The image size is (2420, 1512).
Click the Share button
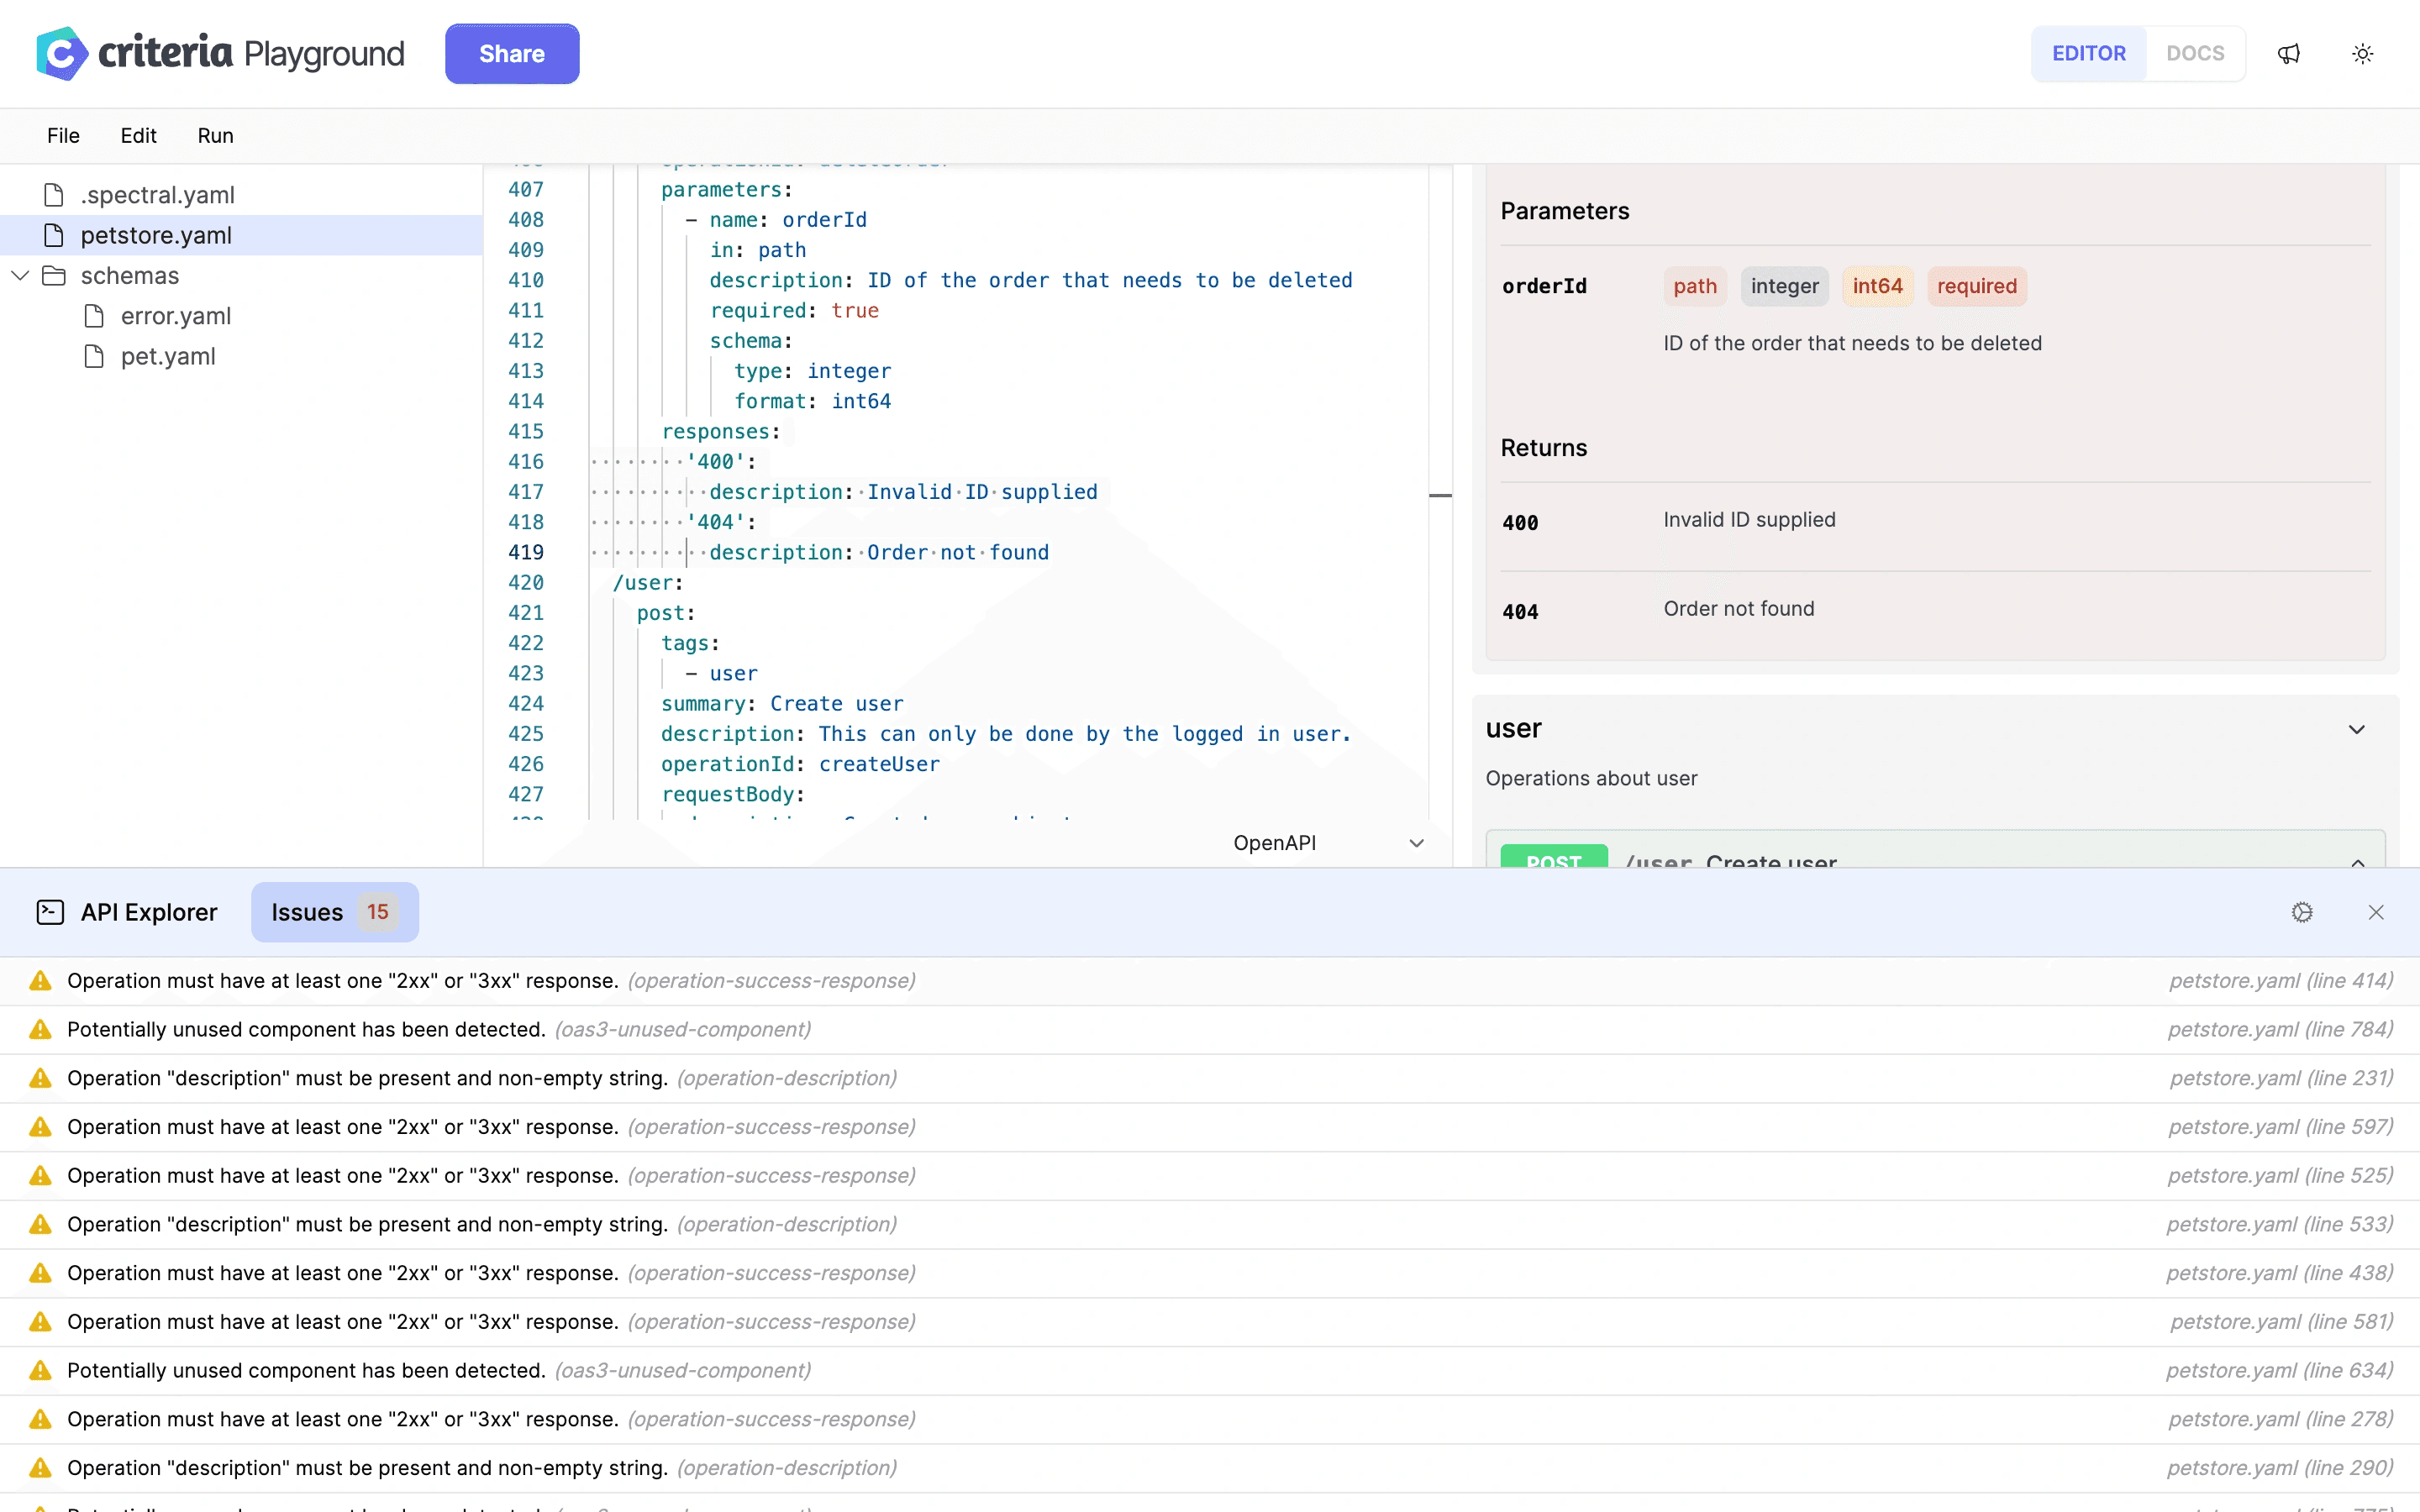coord(512,53)
